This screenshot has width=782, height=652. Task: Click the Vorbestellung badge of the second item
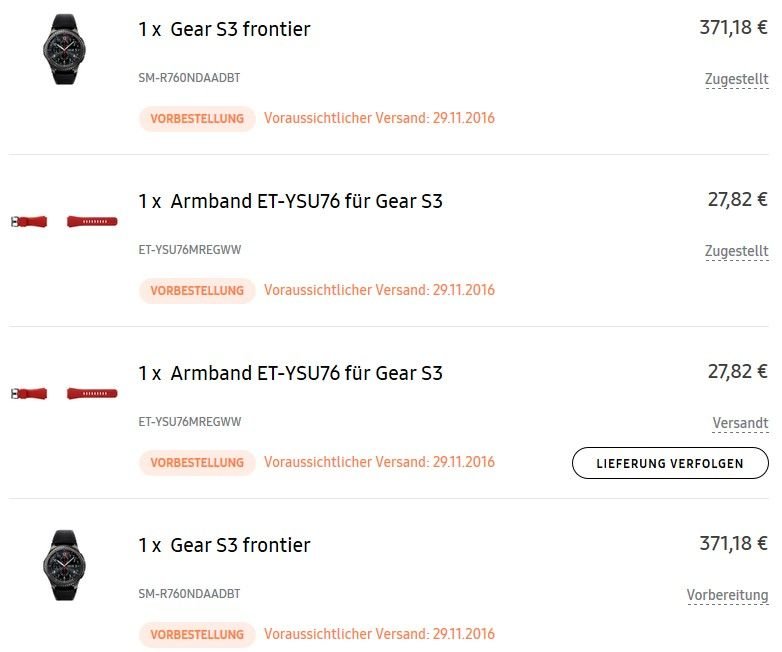pos(197,291)
